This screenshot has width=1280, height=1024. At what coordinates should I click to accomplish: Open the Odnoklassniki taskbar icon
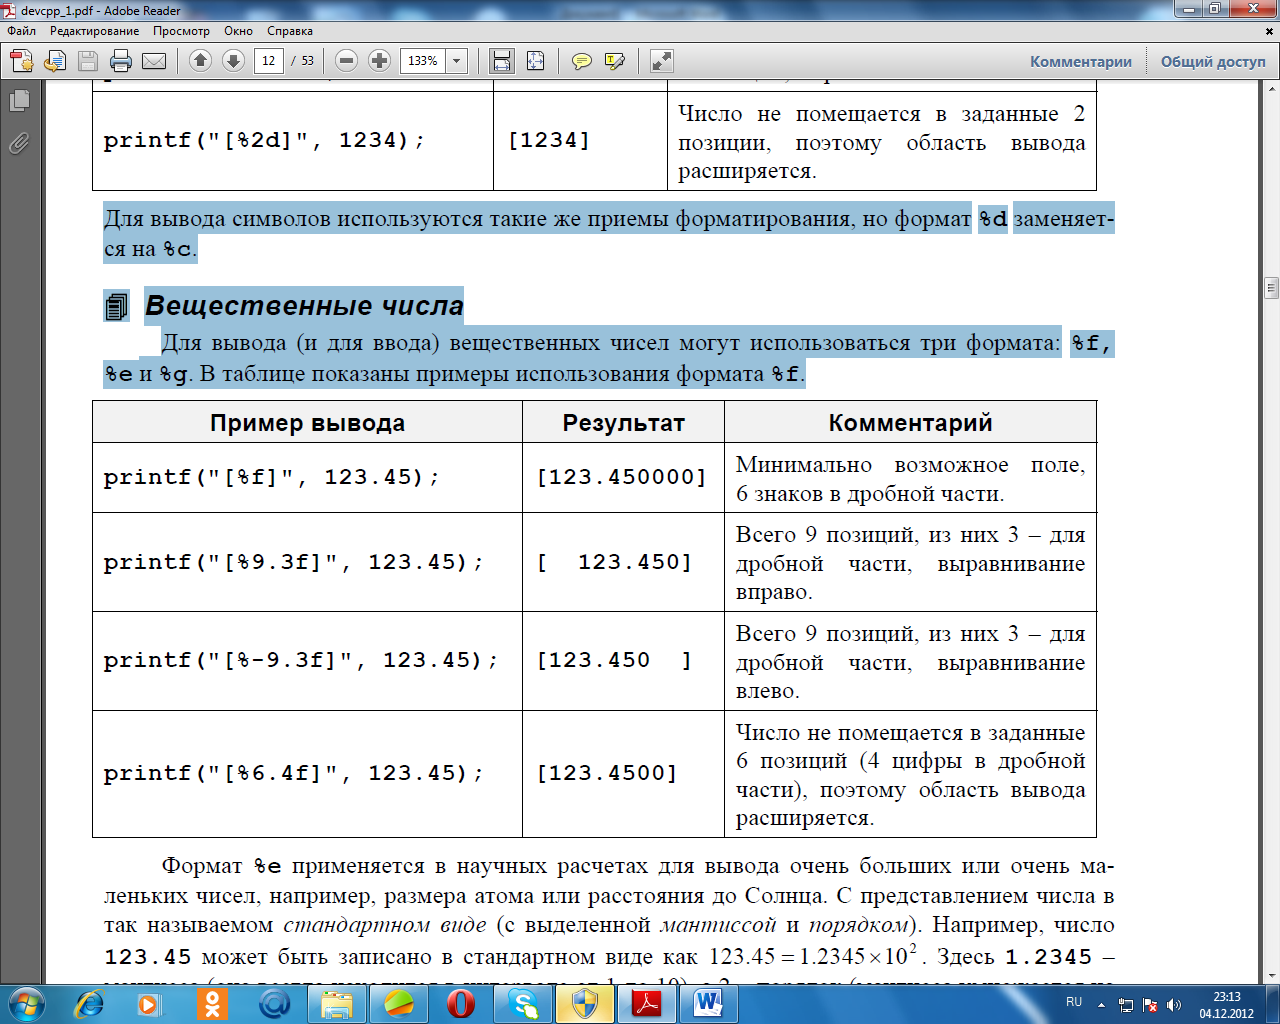click(x=212, y=1003)
